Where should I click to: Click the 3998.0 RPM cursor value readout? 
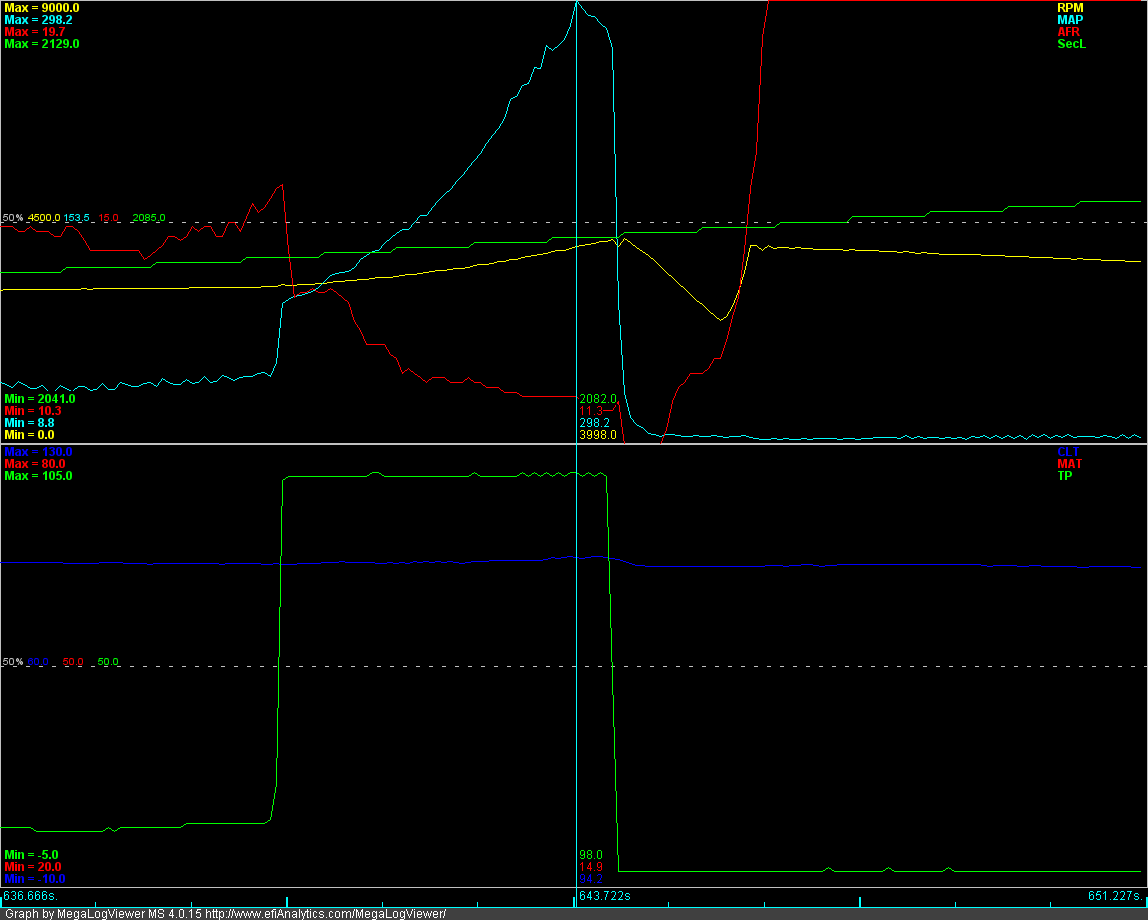pos(597,435)
